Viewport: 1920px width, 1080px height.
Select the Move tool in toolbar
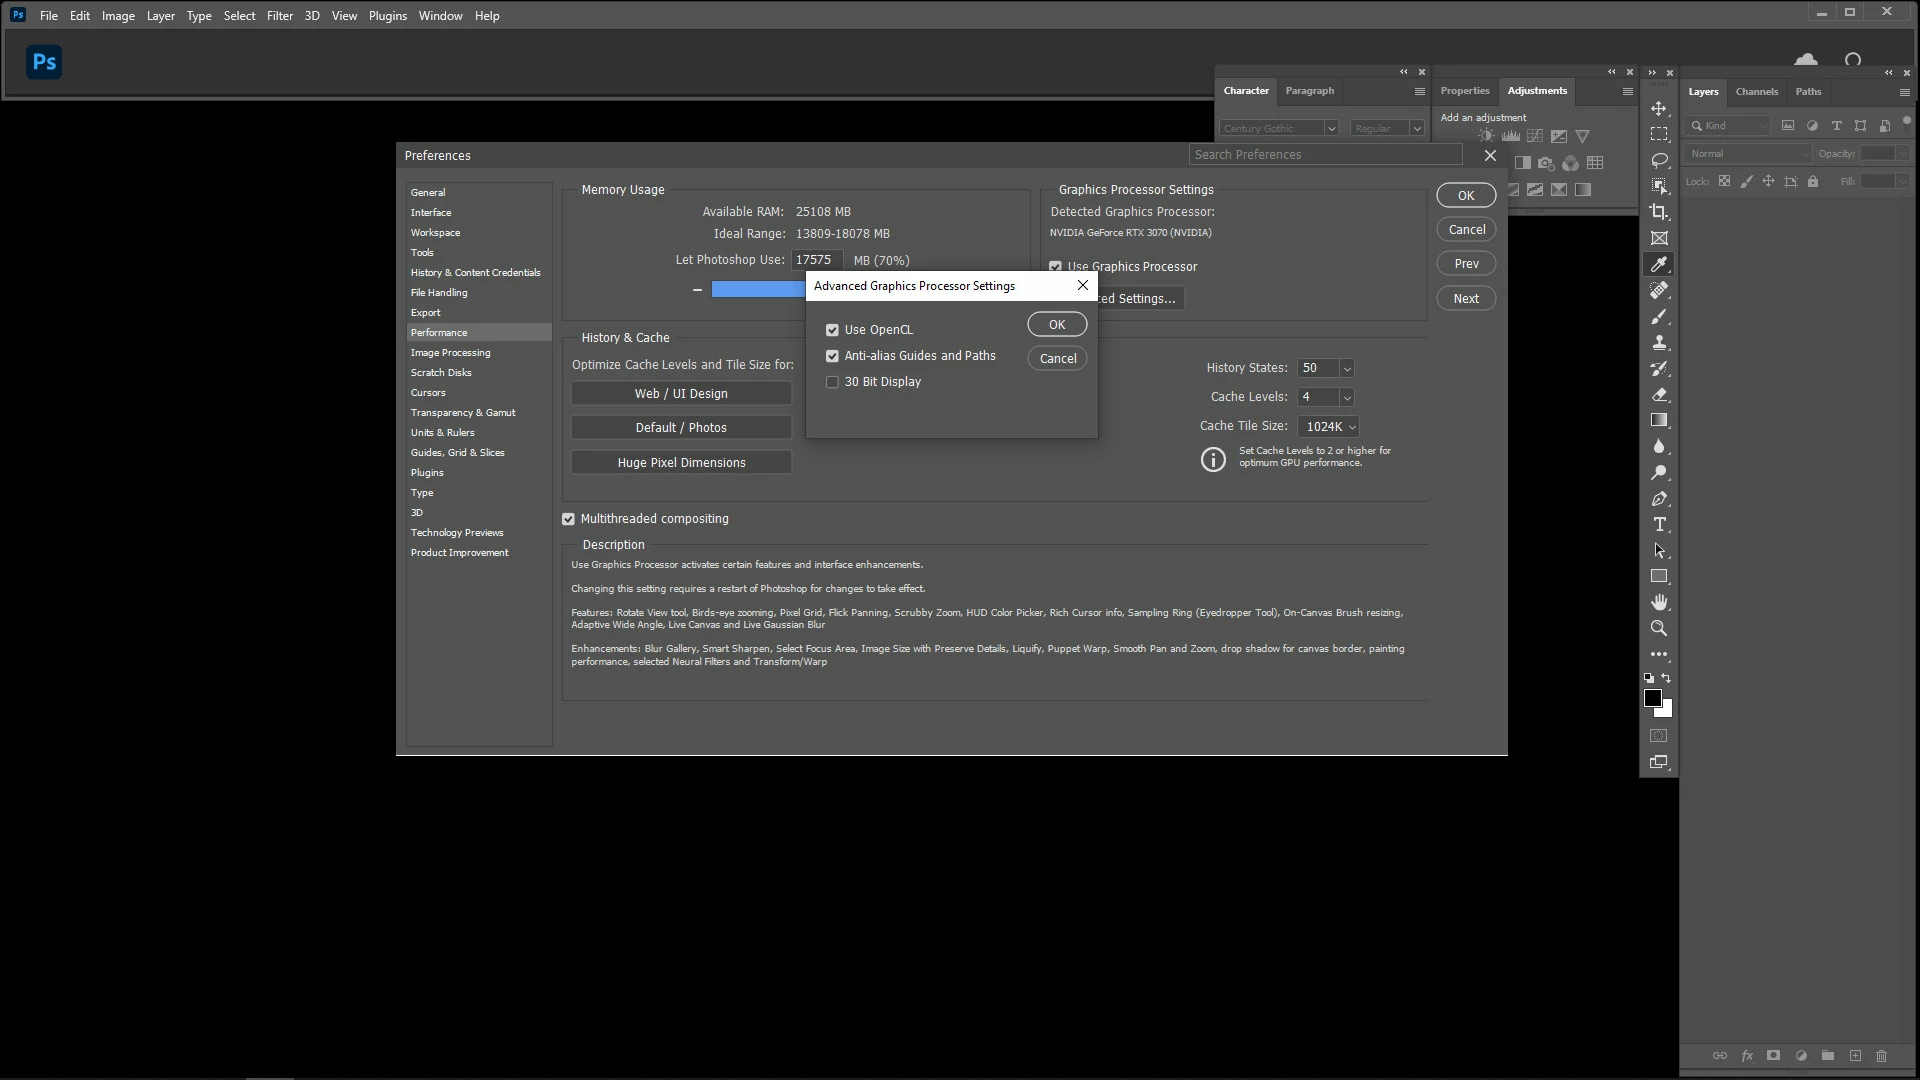(x=1659, y=108)
